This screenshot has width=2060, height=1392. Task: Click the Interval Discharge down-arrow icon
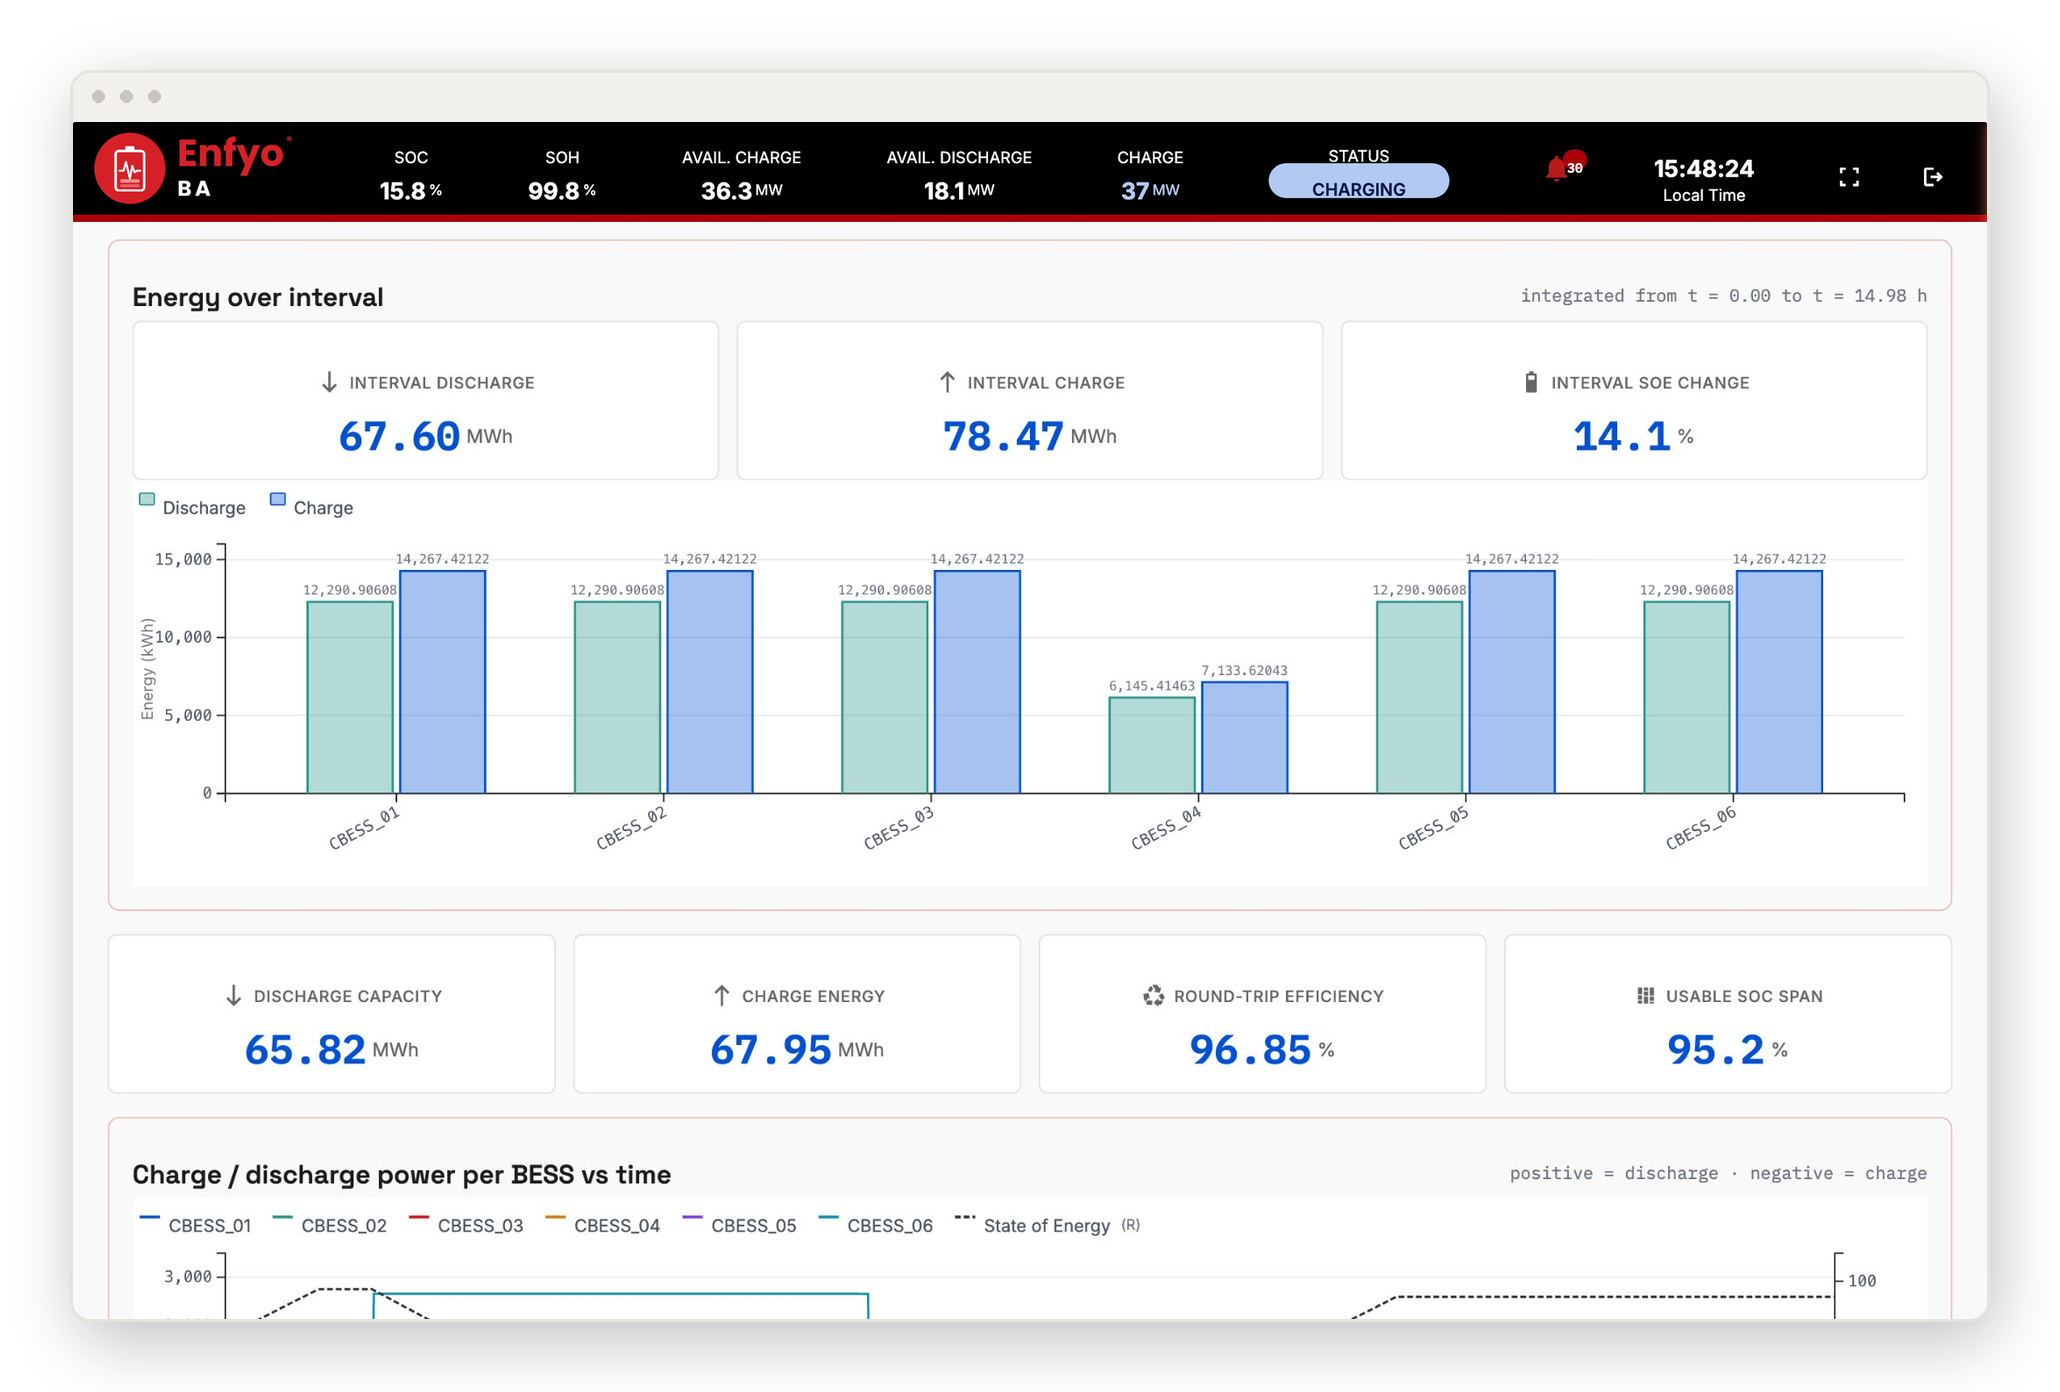pos(329,383)
